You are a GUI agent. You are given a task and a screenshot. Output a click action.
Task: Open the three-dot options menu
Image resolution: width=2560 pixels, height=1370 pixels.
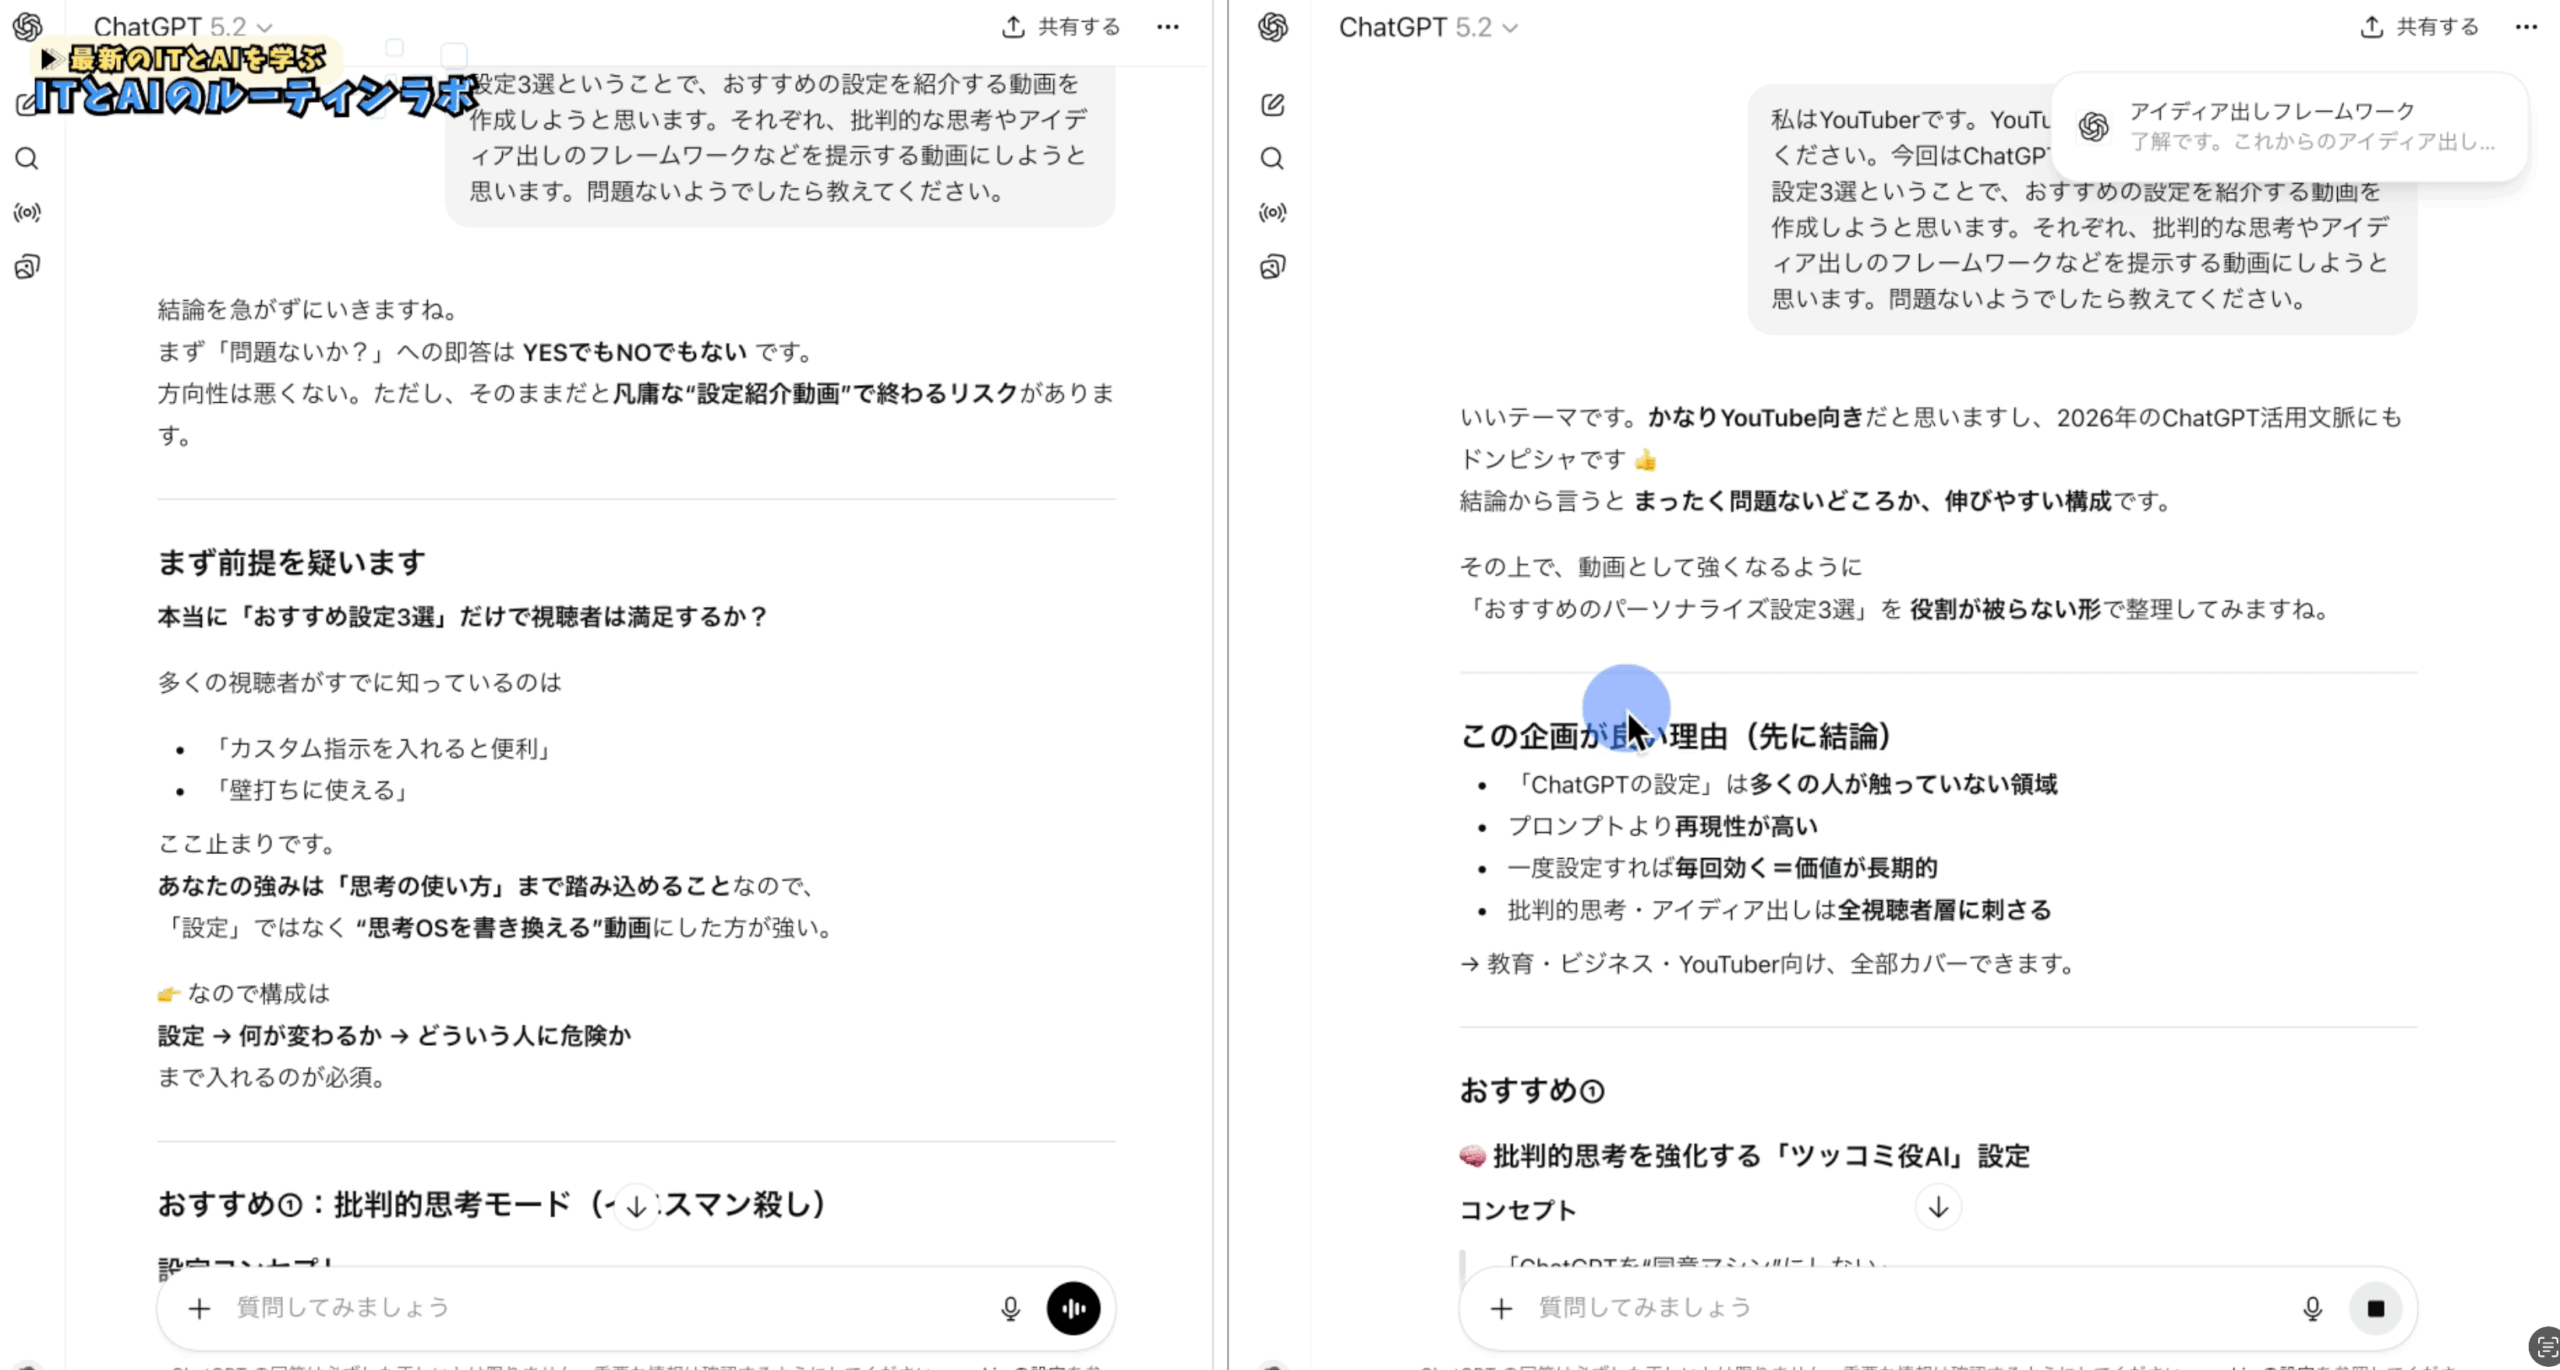point(1168,27)
